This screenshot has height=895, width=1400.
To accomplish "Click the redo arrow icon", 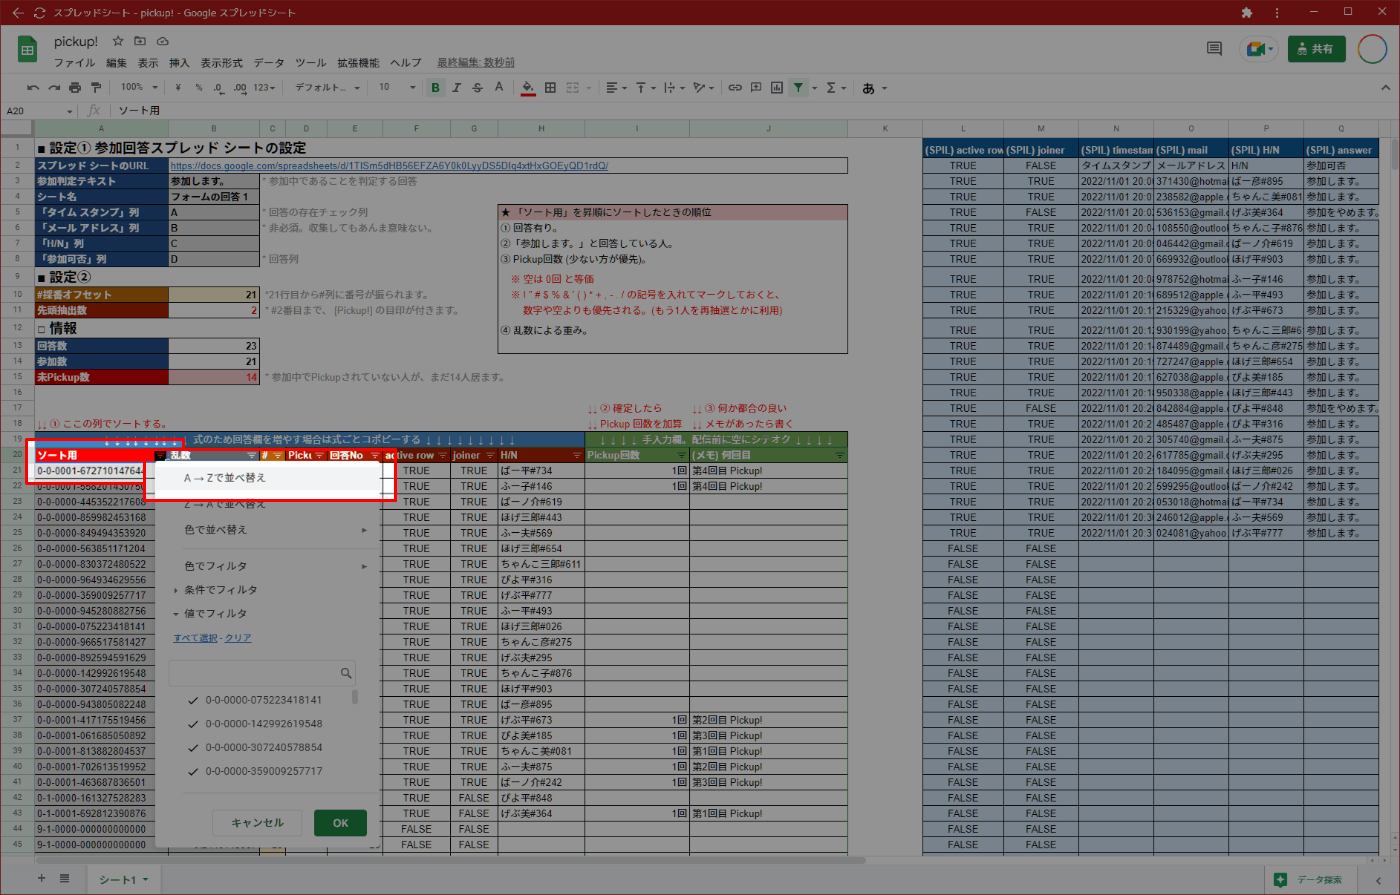I will point(54,88).
